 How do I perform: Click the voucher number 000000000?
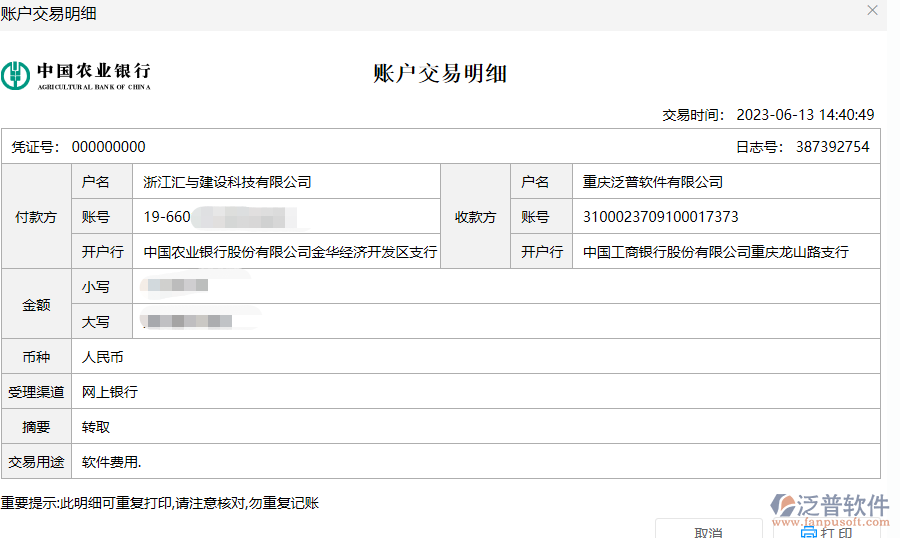click(x=108, y=147)
